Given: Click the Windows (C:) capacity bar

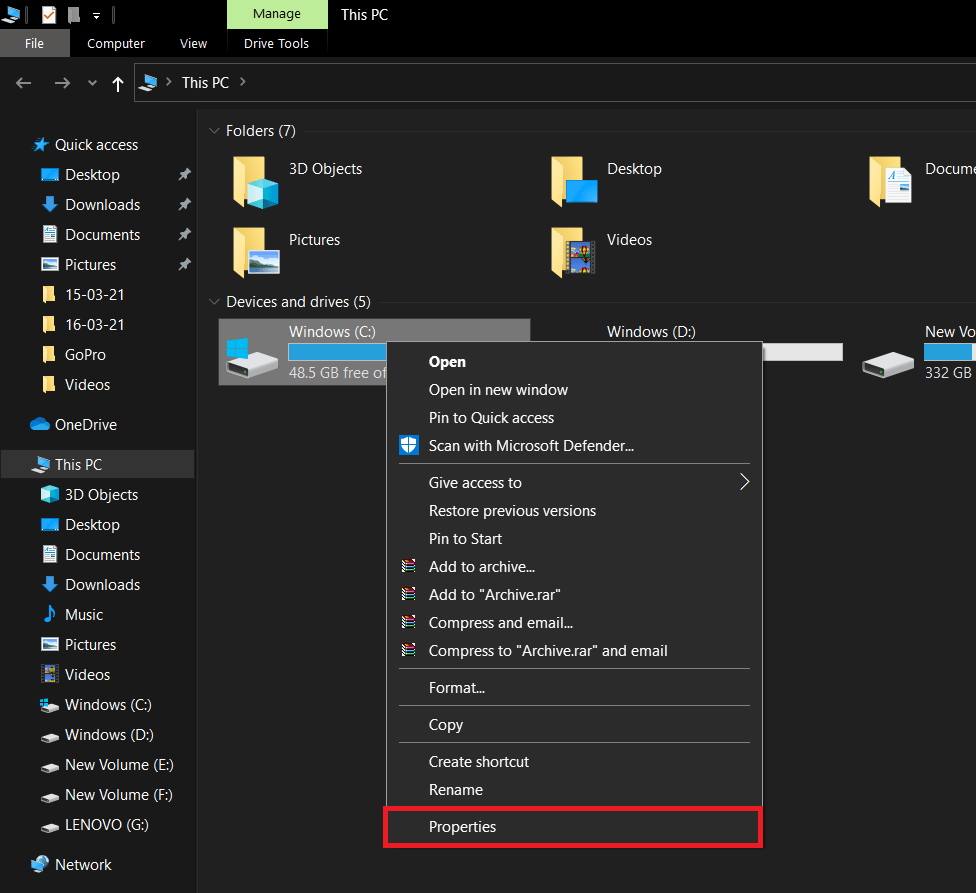Looking at the screenshot, I should pos(337,352).
